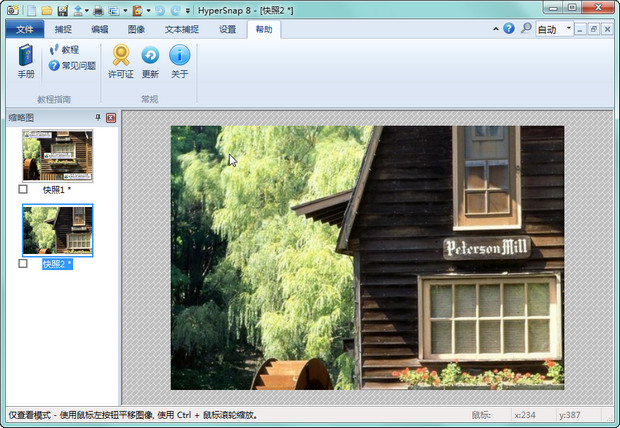The height and width of the screenshot is (428, 620).
Task: Click the 许可证 license icon
Action: (x=120, y=60)
